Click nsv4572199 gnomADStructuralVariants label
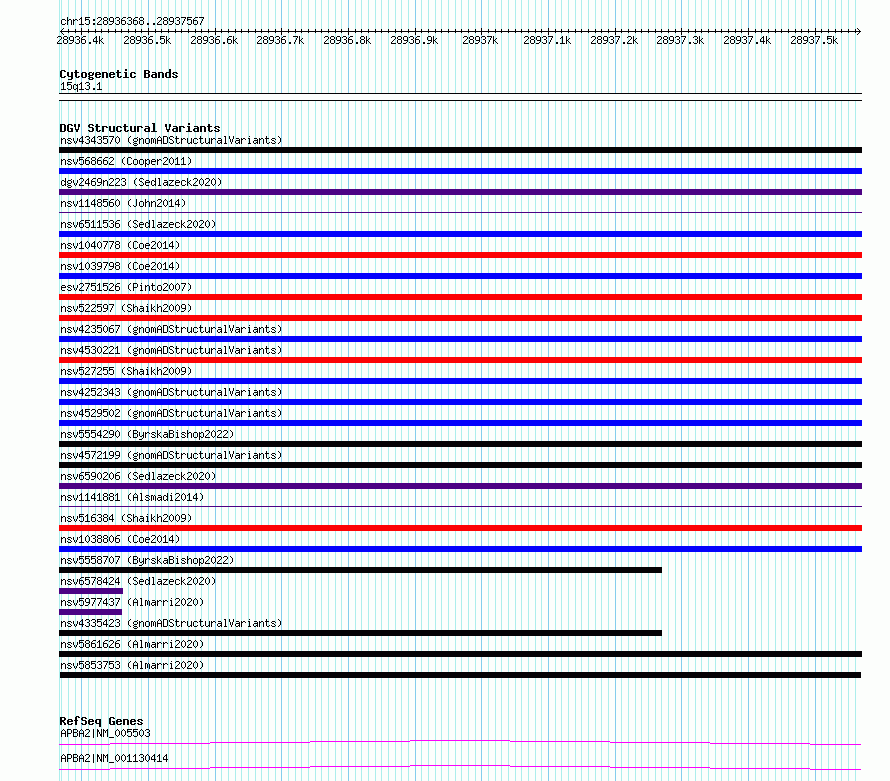 click(171, 455)
